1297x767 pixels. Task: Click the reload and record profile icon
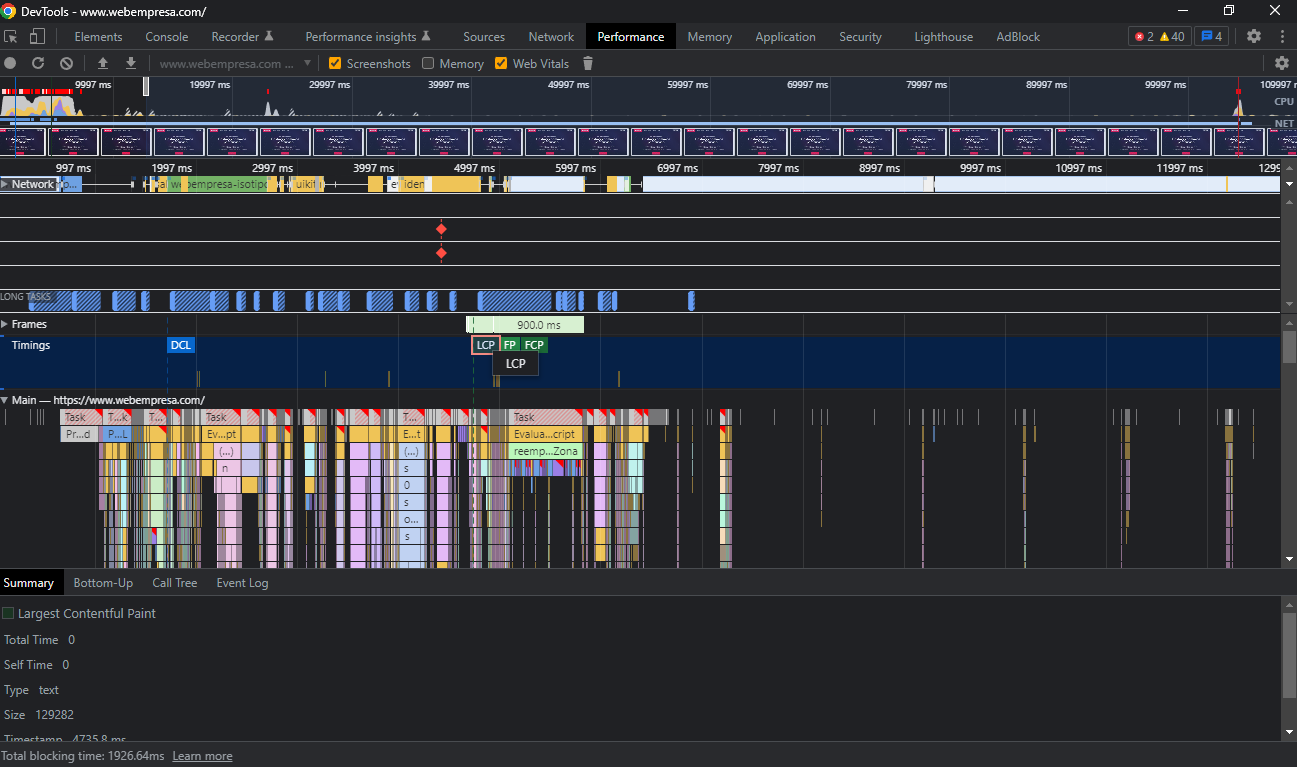(38, 63)
